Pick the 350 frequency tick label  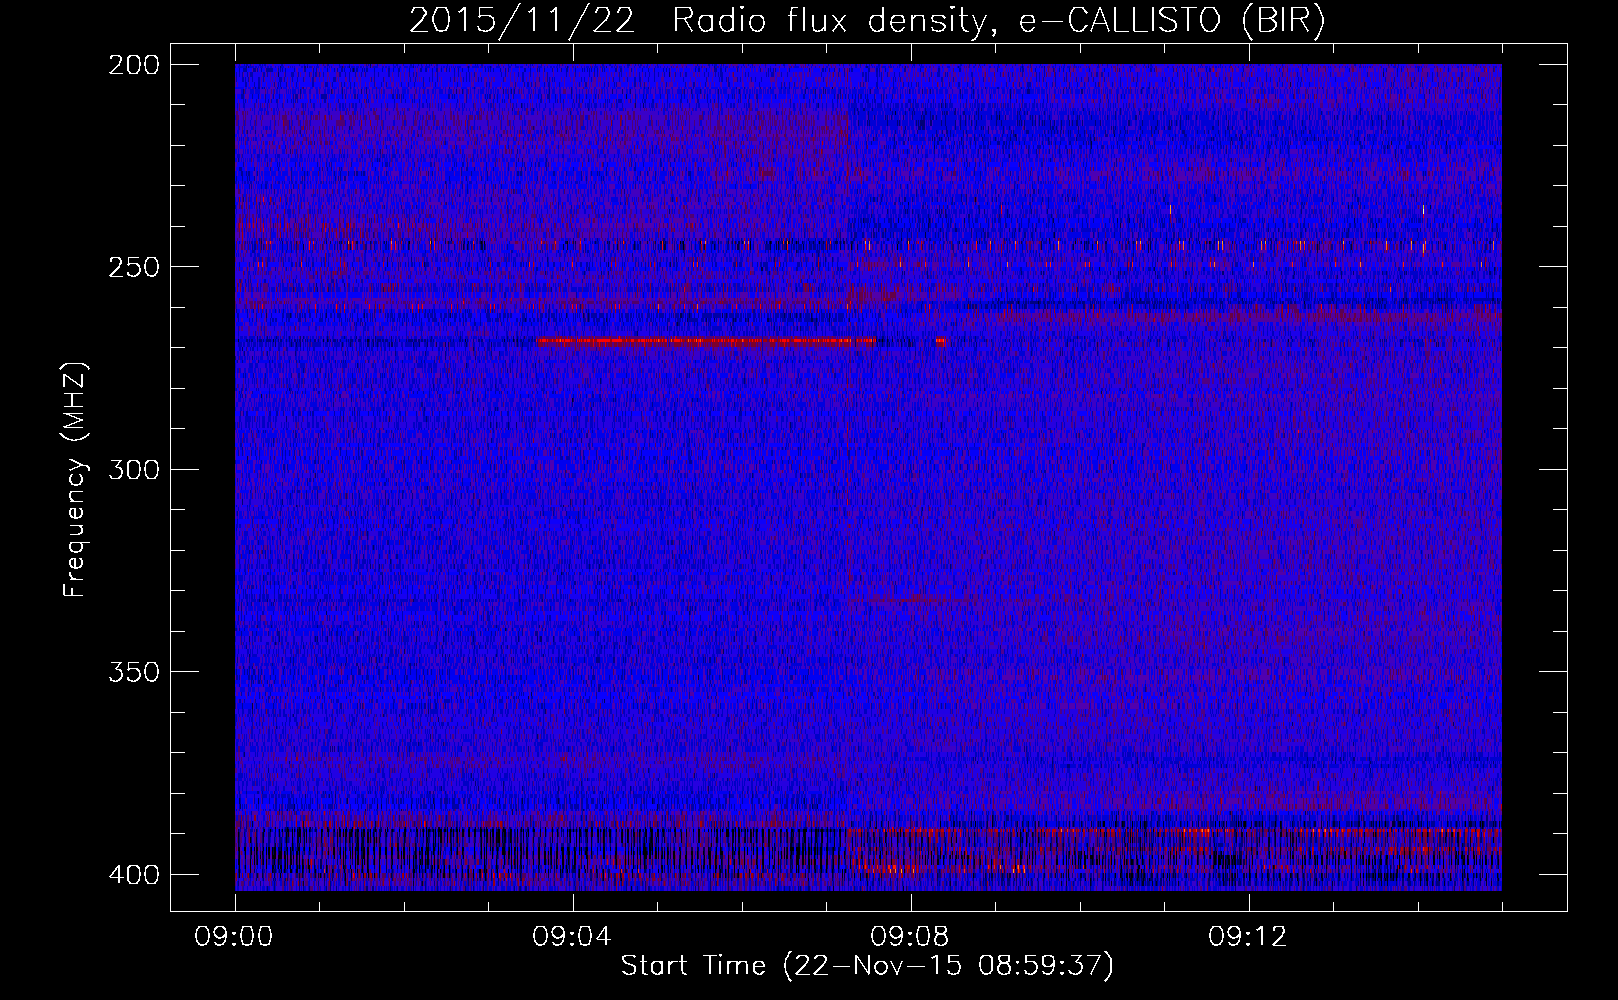[x=134, y=672]
